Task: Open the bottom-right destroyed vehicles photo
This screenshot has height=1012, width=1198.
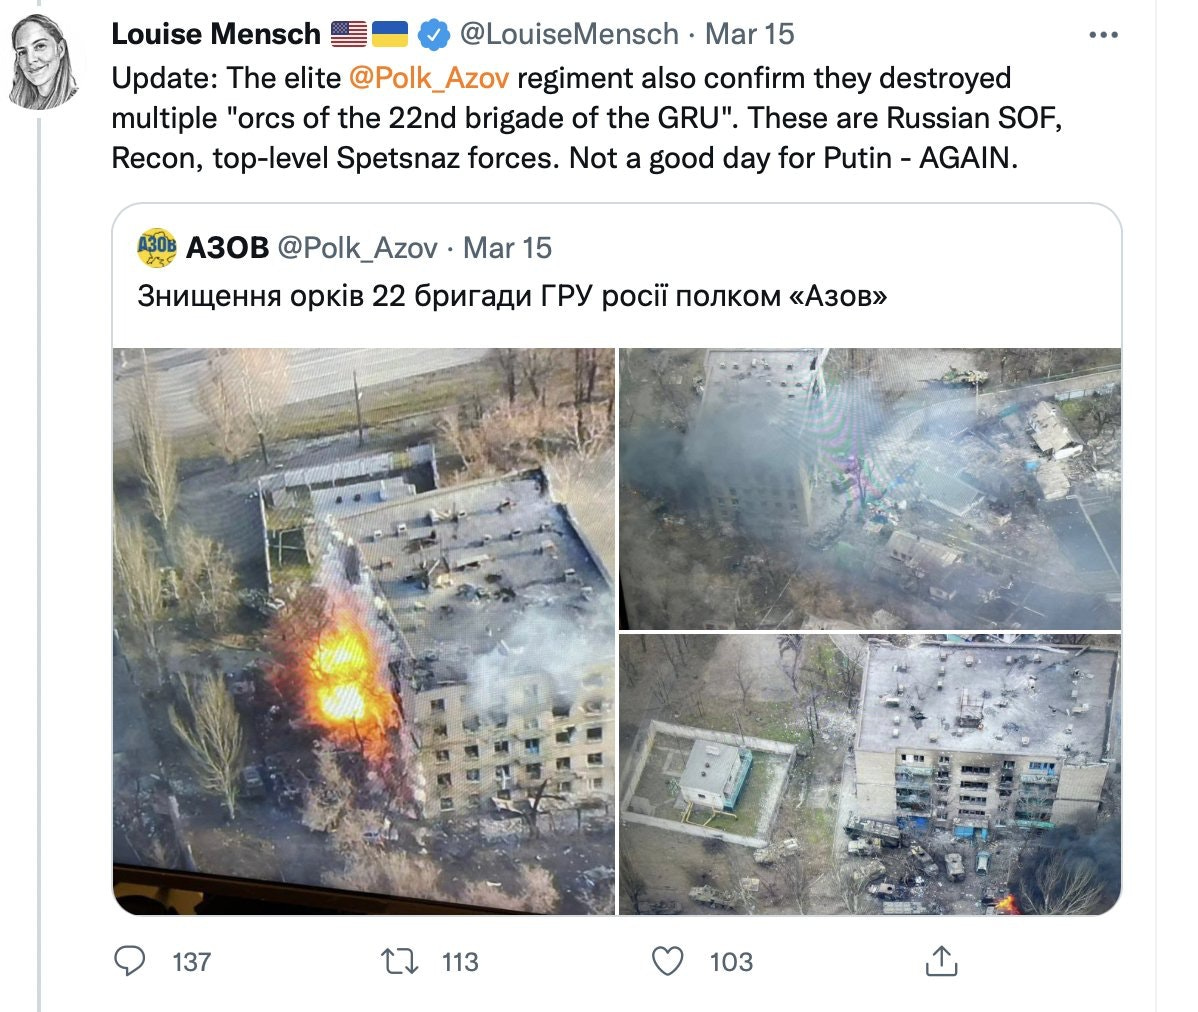Action: click(x=869, y=774)
